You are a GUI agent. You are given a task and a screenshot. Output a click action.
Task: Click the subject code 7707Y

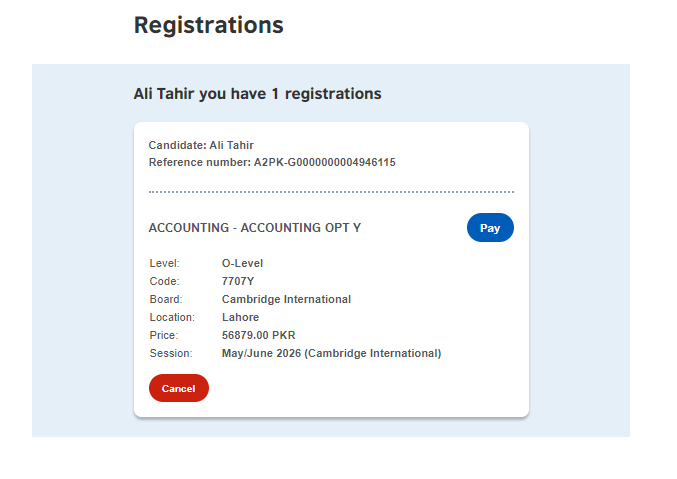pyautogui.click(x=238, y=282)
